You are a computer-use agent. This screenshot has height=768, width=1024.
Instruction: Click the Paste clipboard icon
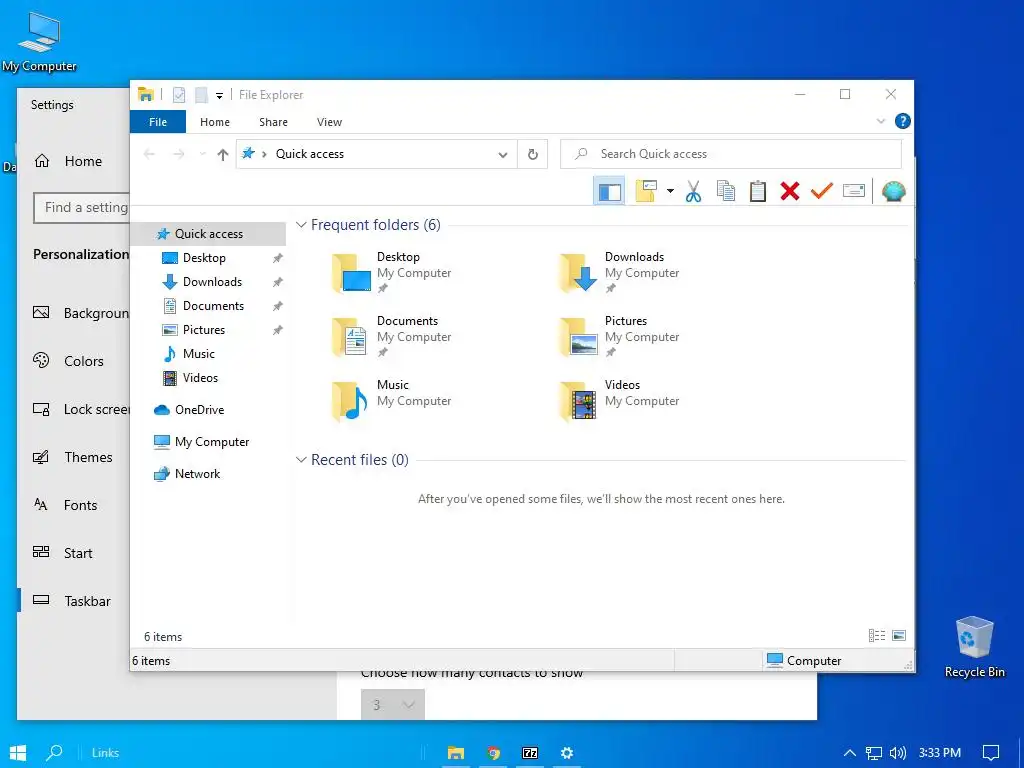point(758,191)
